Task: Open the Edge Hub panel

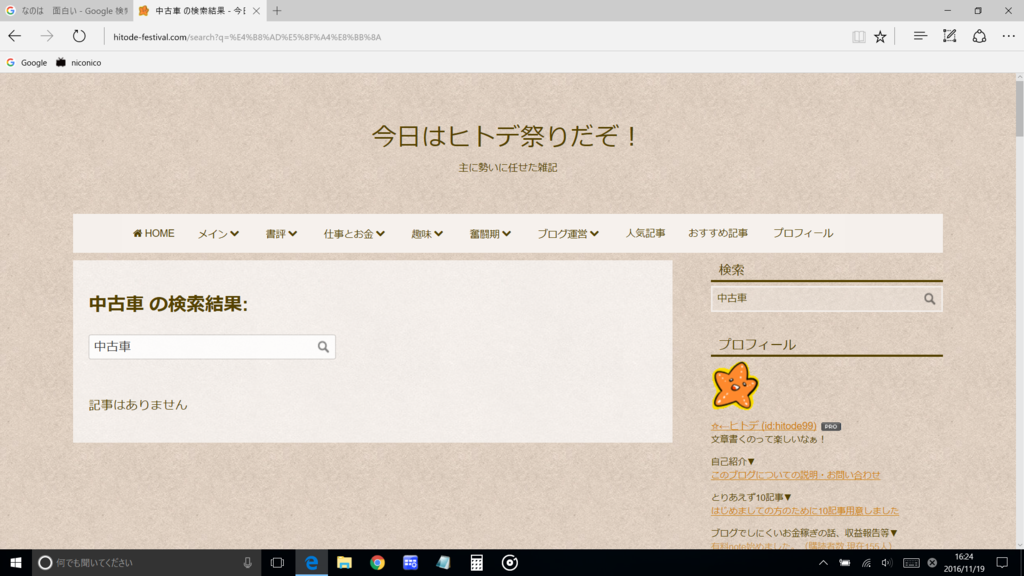Action: (920, 37)
